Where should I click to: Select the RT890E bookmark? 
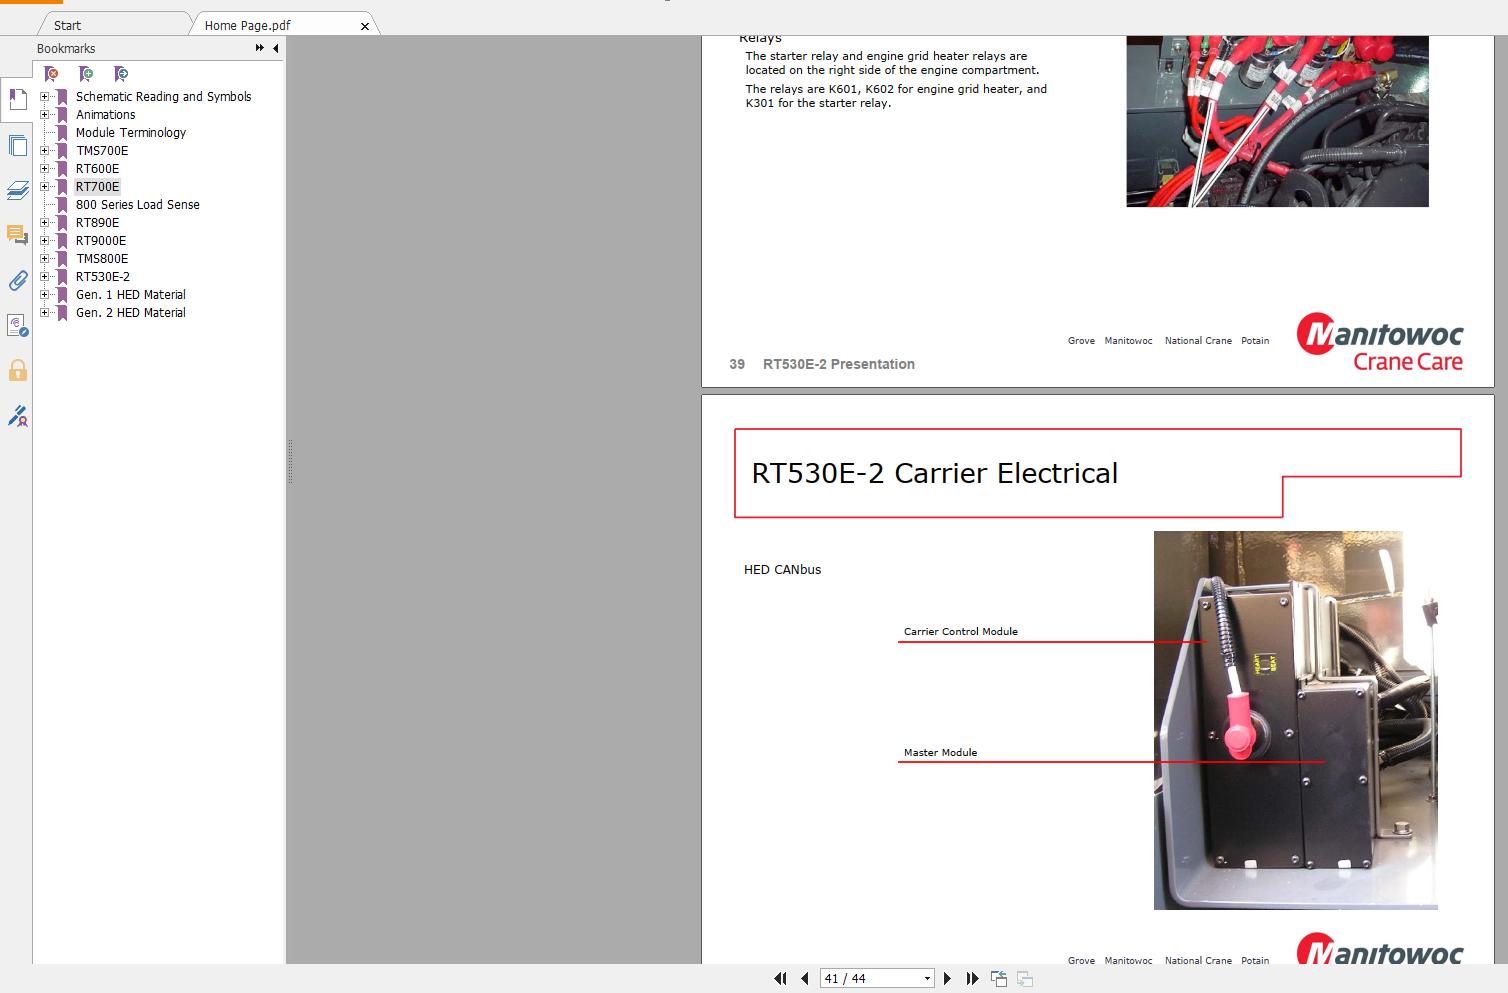point(97,223)
